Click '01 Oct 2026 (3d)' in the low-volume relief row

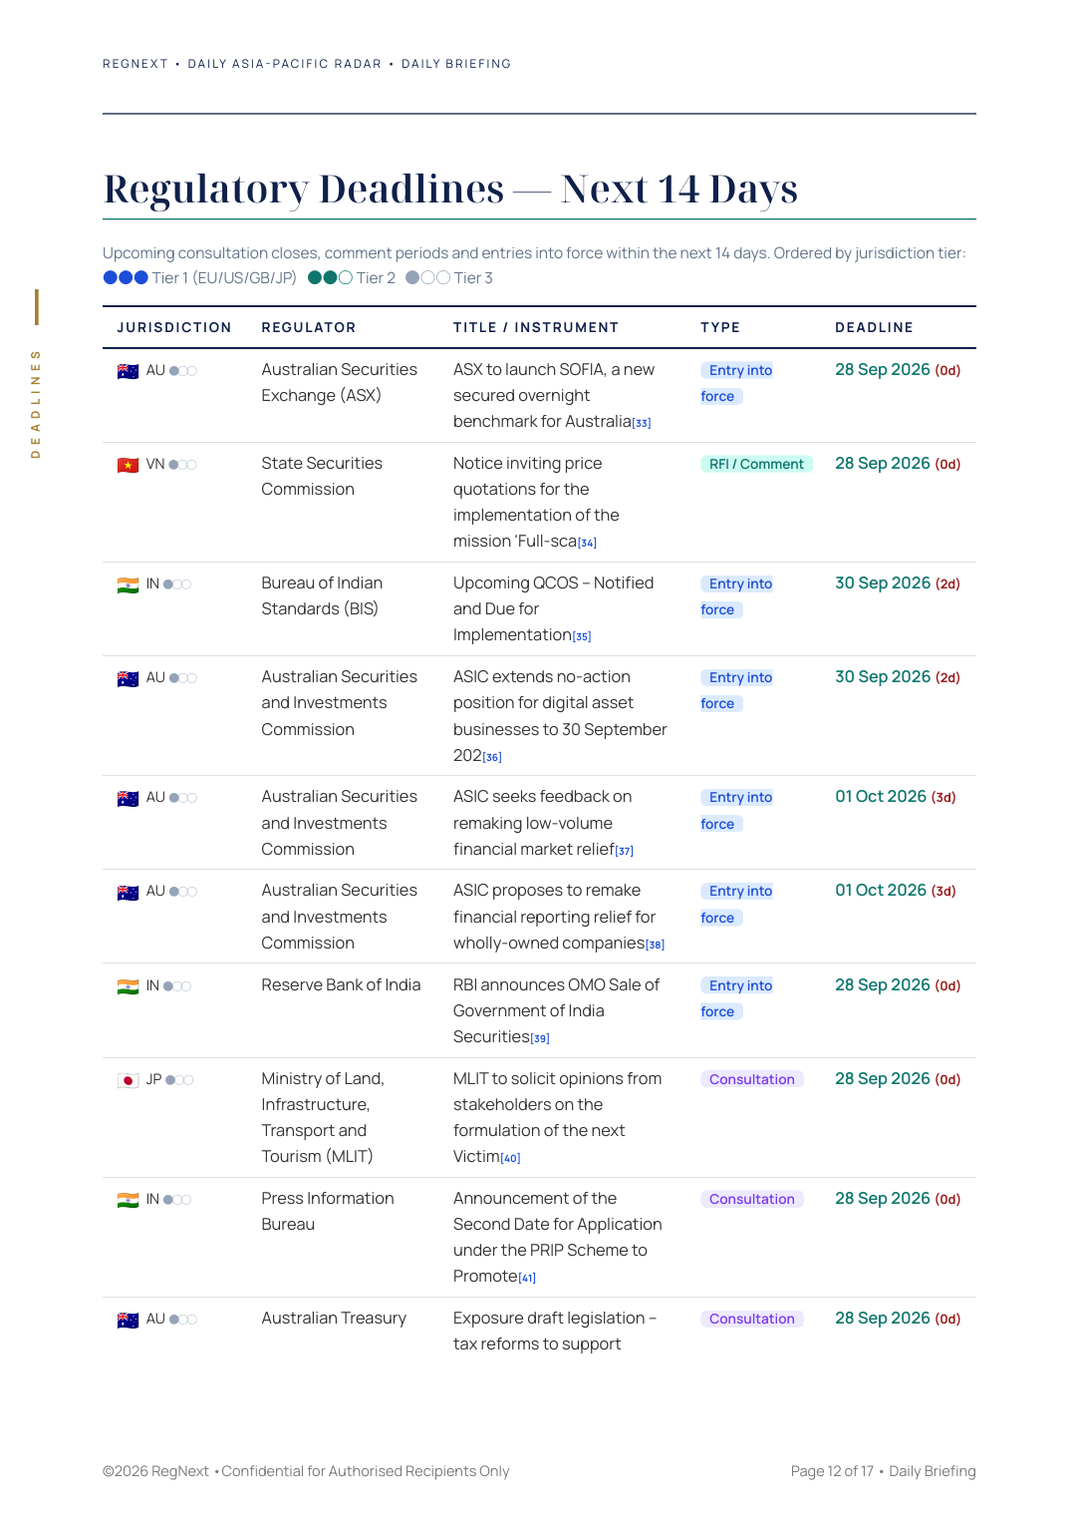(895, 797)
